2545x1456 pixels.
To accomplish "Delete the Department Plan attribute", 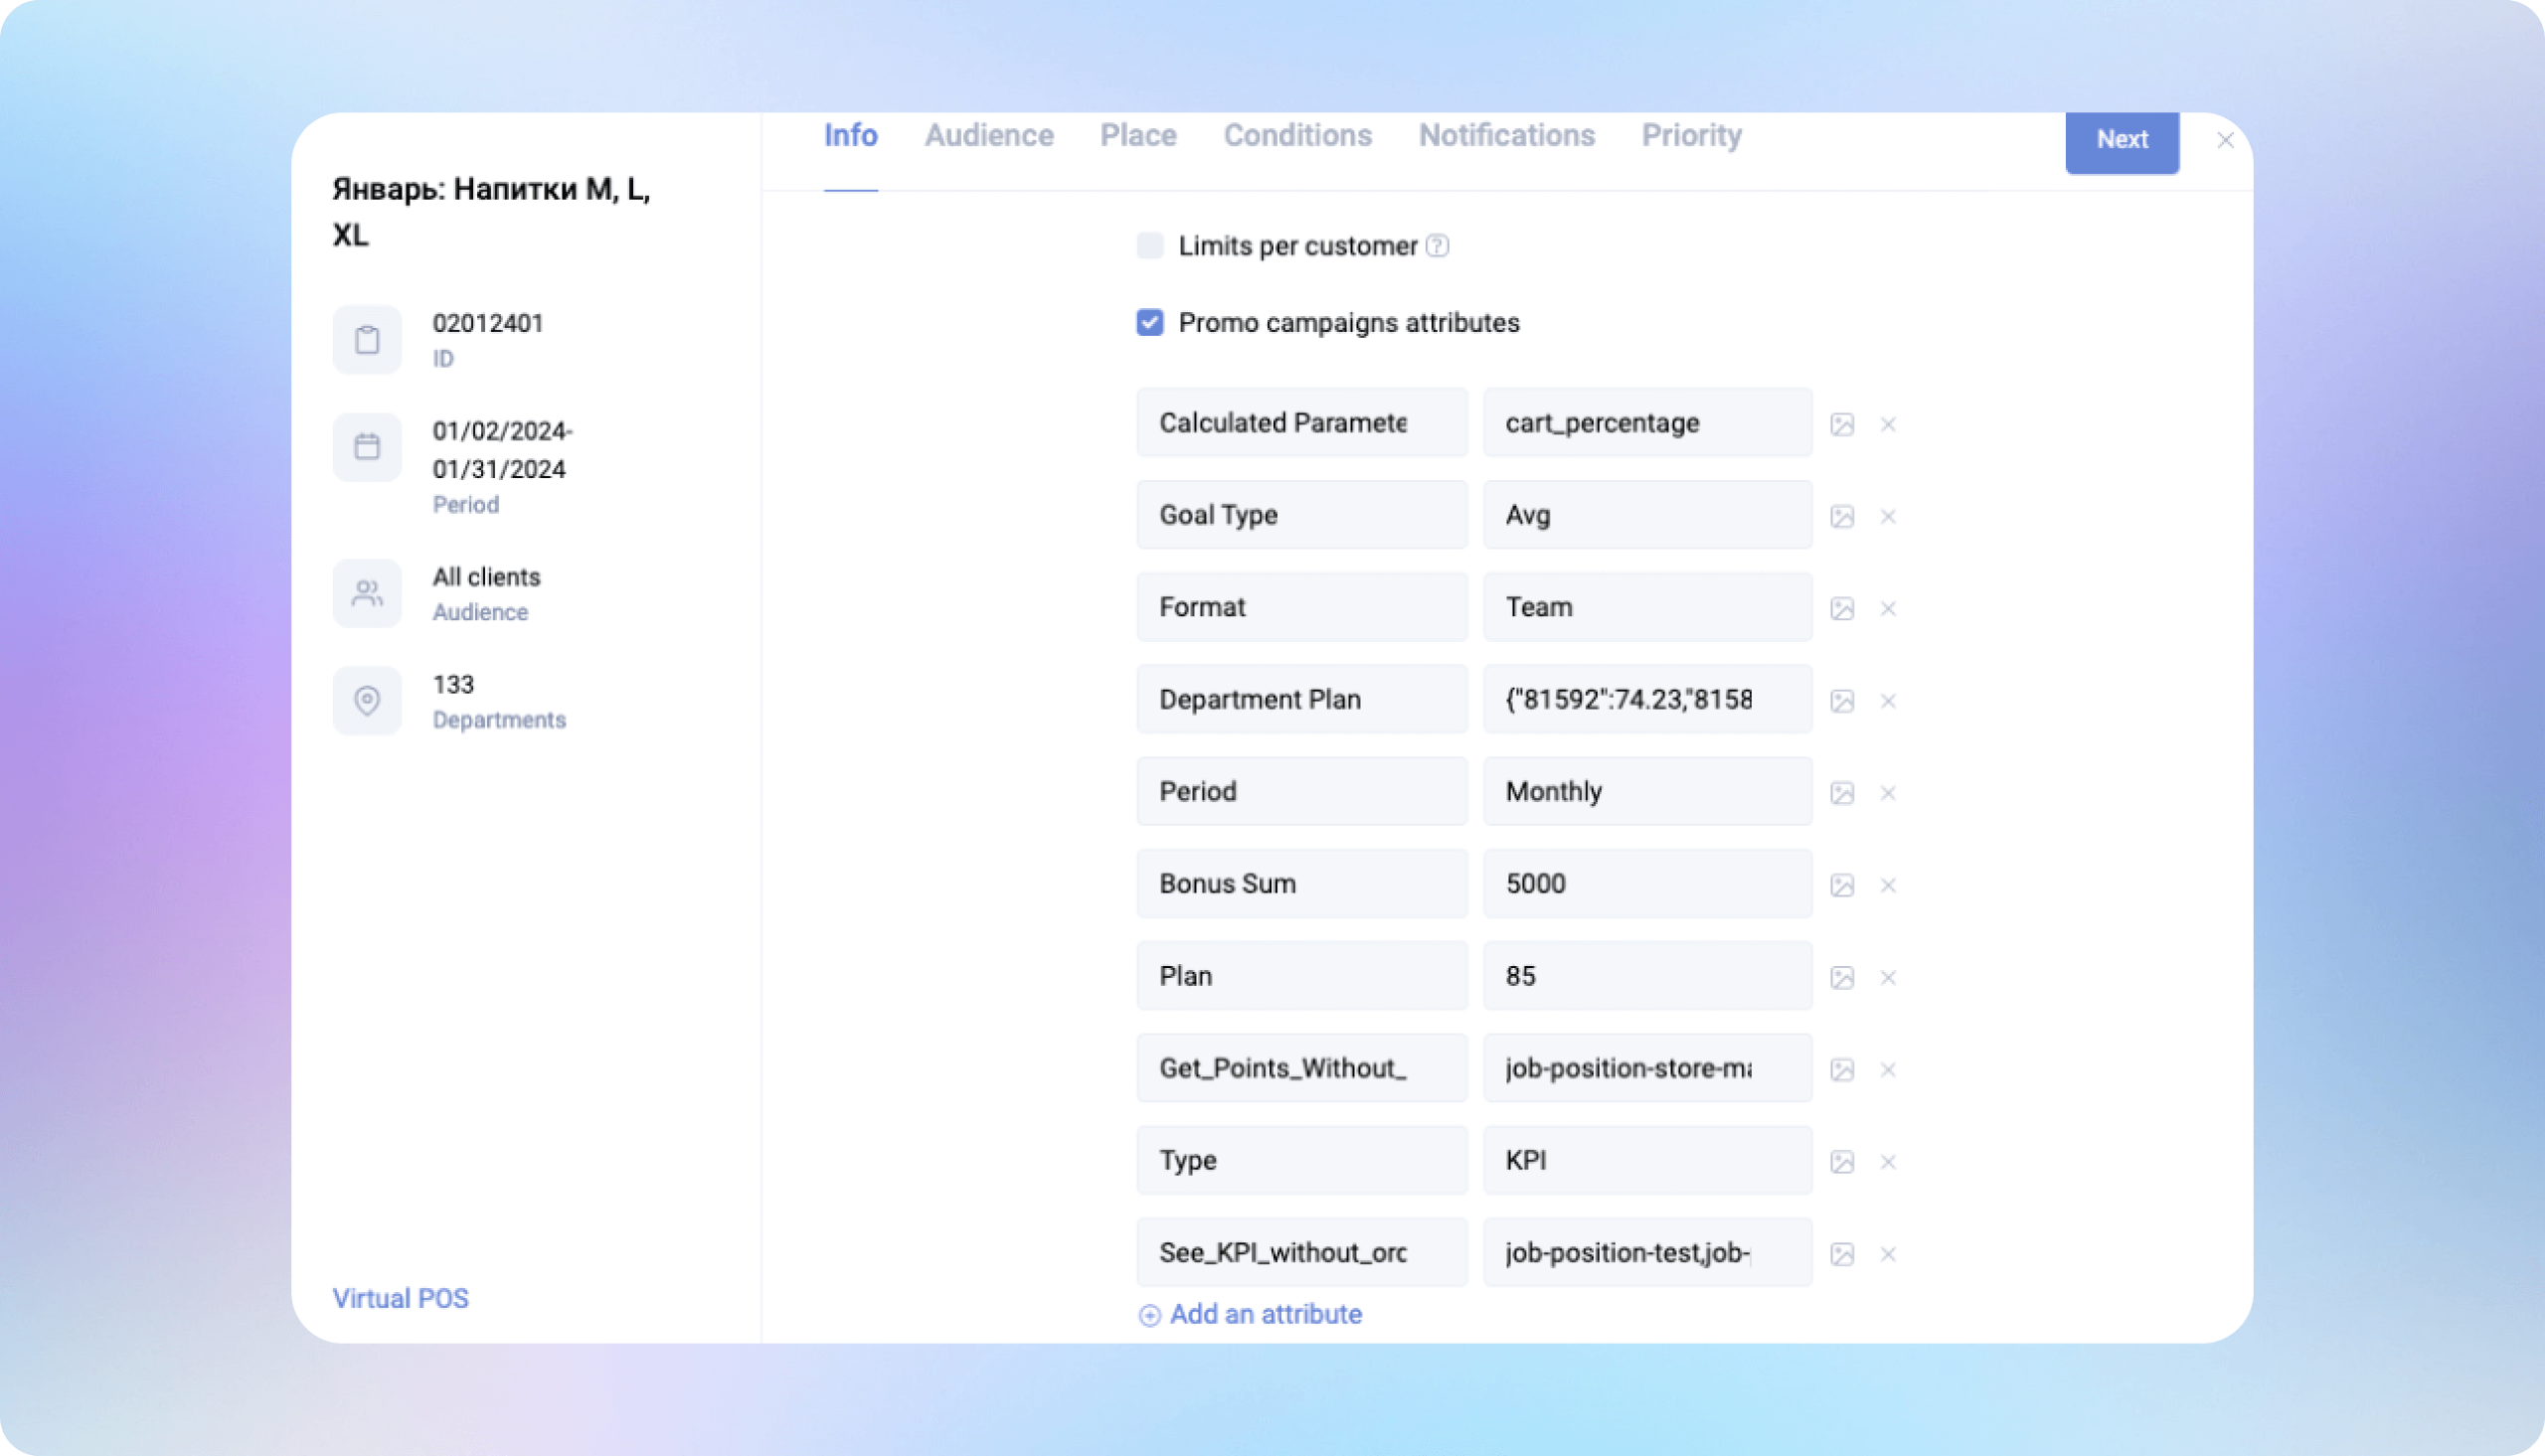I will click(x=1888, y=701).
